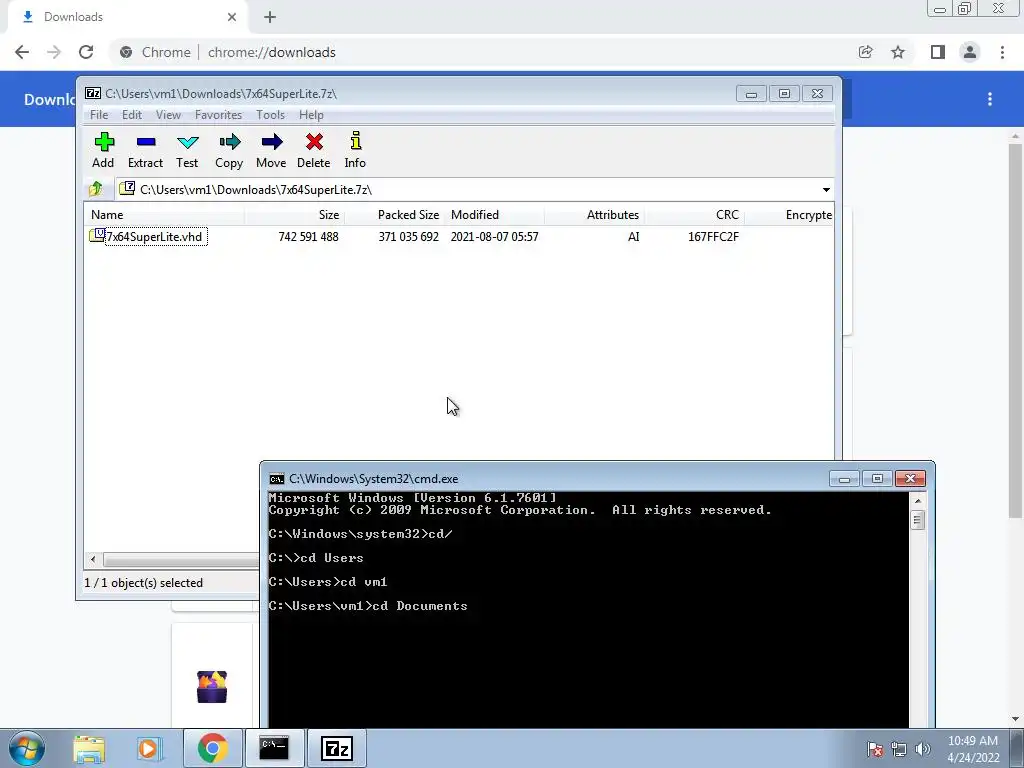The width and height of the screenshot is (1024, 768).
Task: Bookmark this tab with the star icon
Action: (x=898, y=52)
